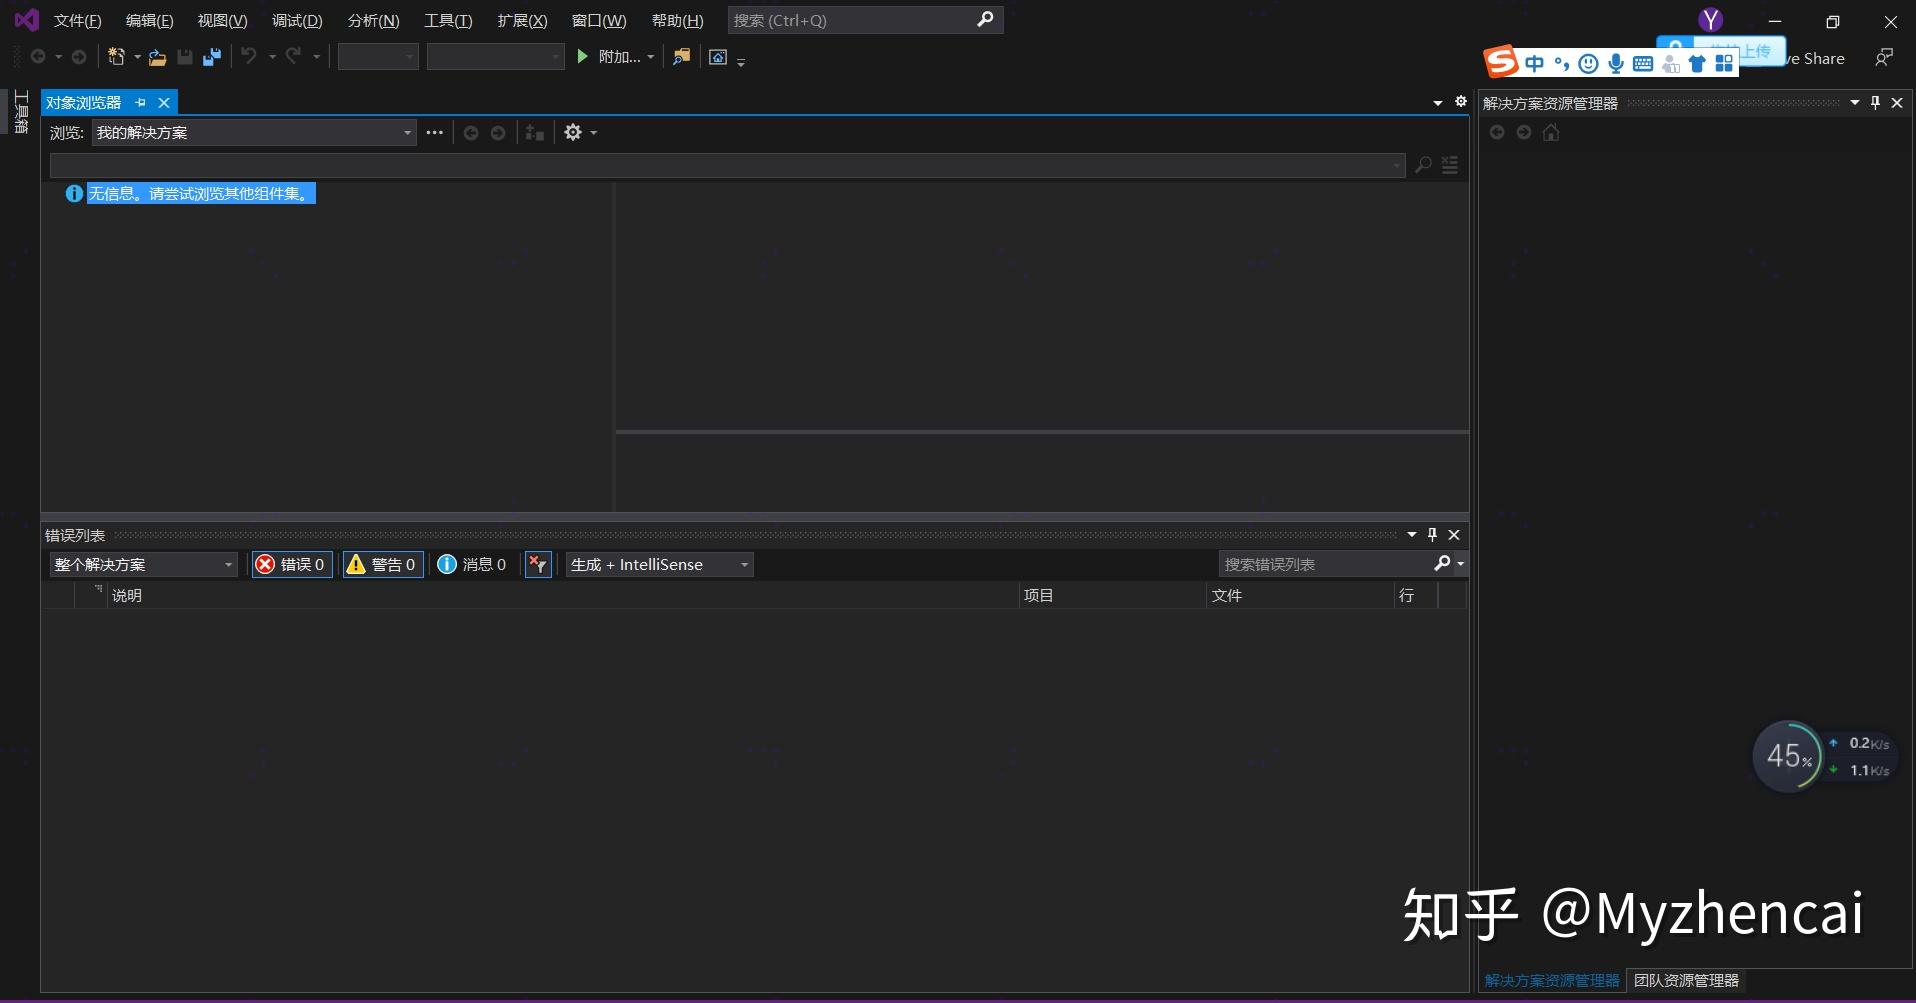Toggle the 警告 0 filter in Error List
The height and width of the screenshot is (1003, 1916).
(x=382, y=564)
